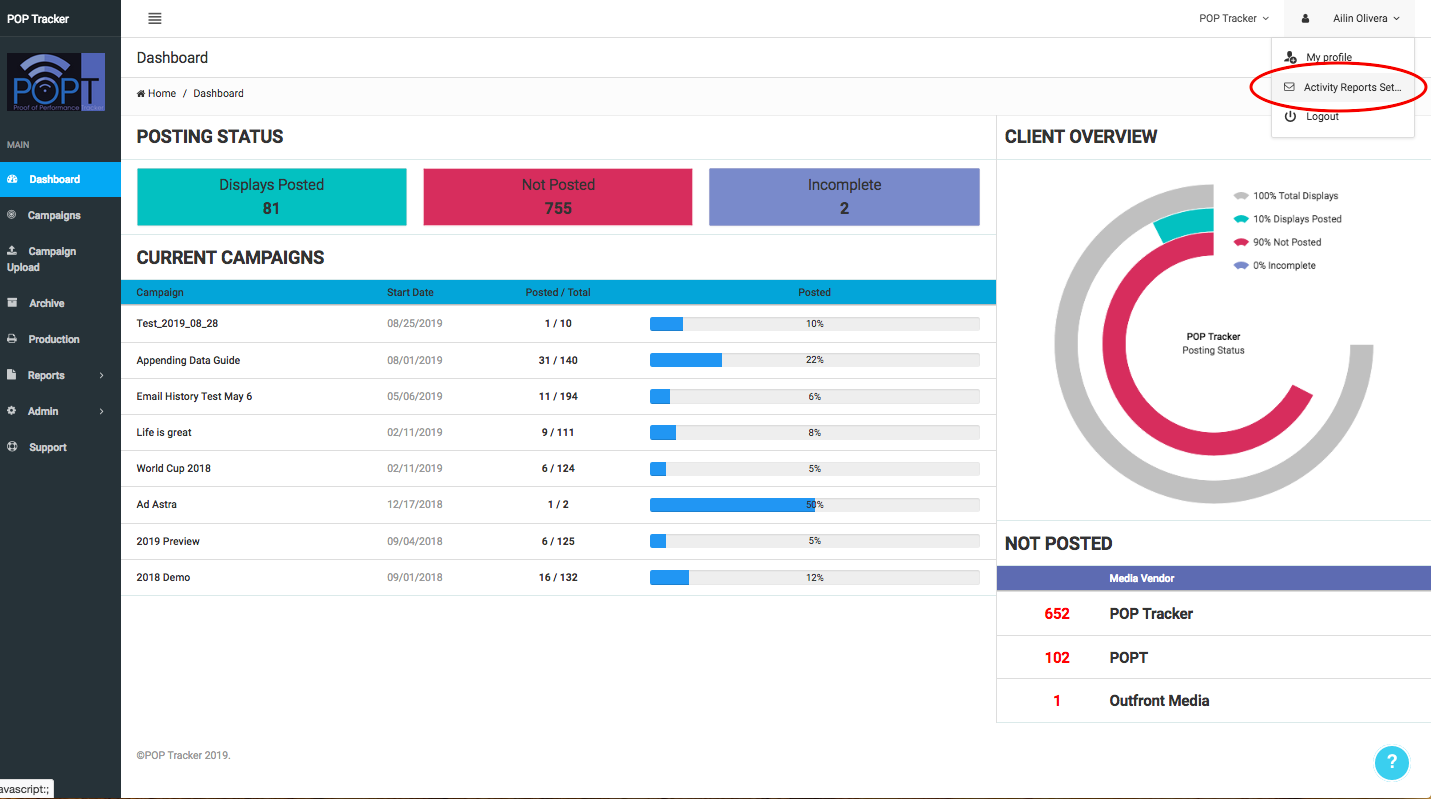Screen dimensions: 1431x799
Task: Click the Dashboard speedometer icon in sidebar
Action: coord(12,180)
